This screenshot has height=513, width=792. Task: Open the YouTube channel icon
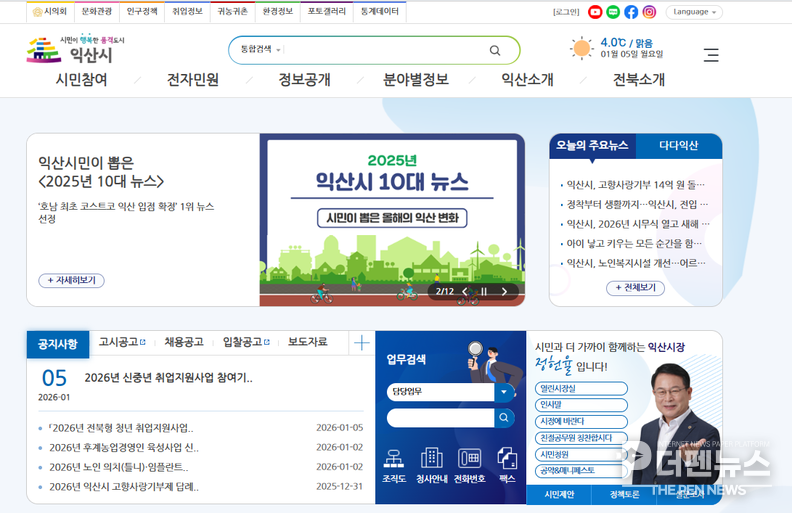(x=595, y=12)
